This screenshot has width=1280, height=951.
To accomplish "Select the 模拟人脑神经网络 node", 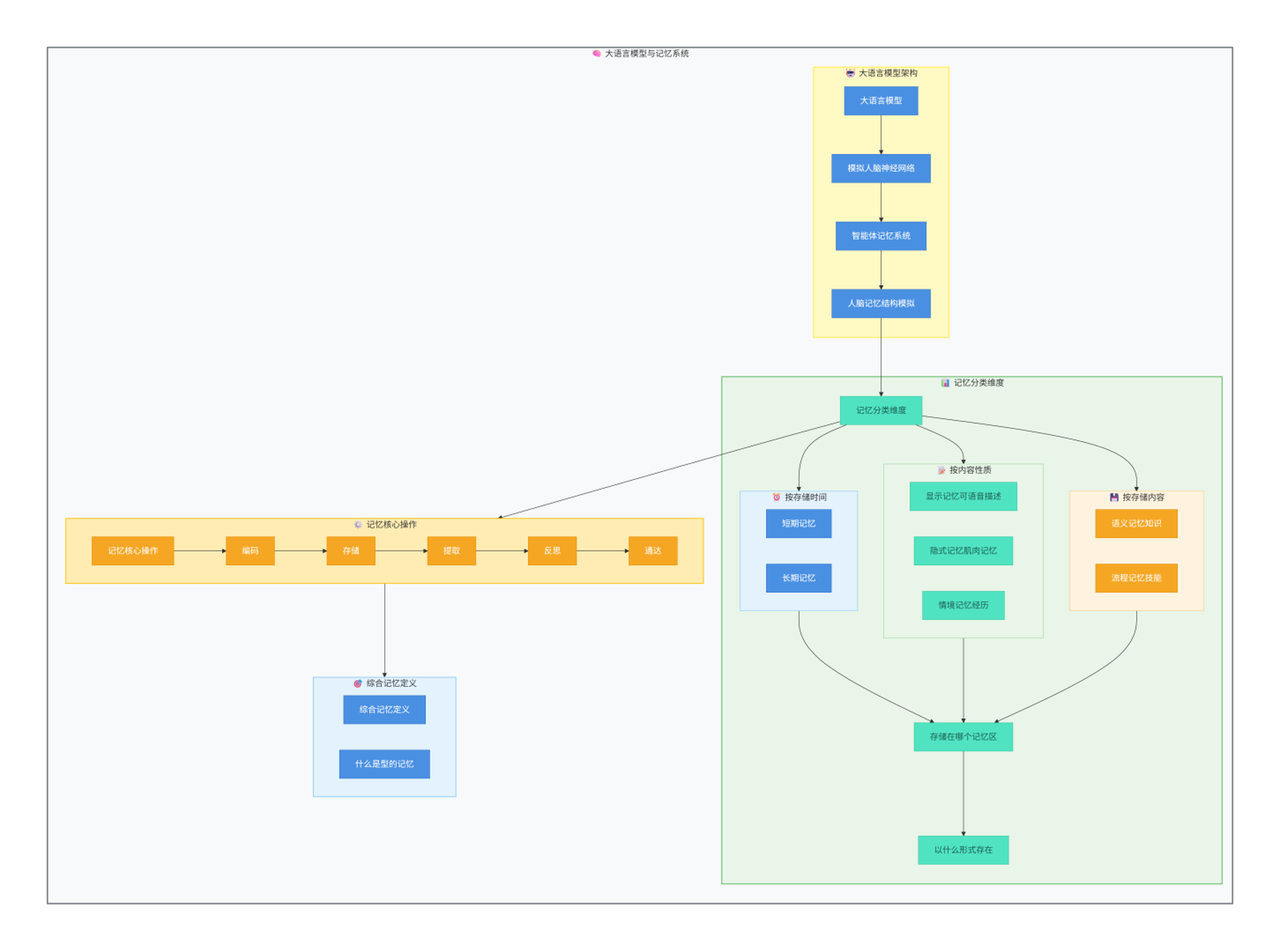I will (x=881, y=168).
